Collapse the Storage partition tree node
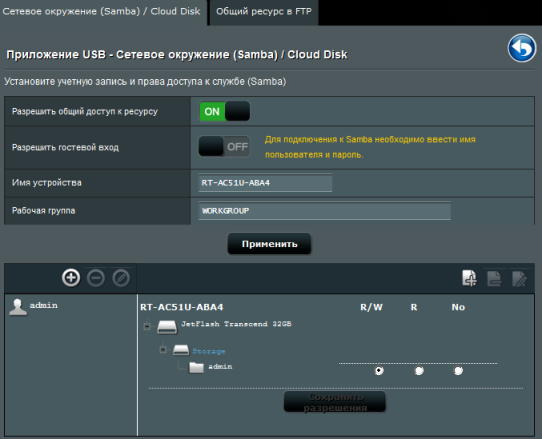The width and height of the screenshot is (542, 439). (163, 349)
